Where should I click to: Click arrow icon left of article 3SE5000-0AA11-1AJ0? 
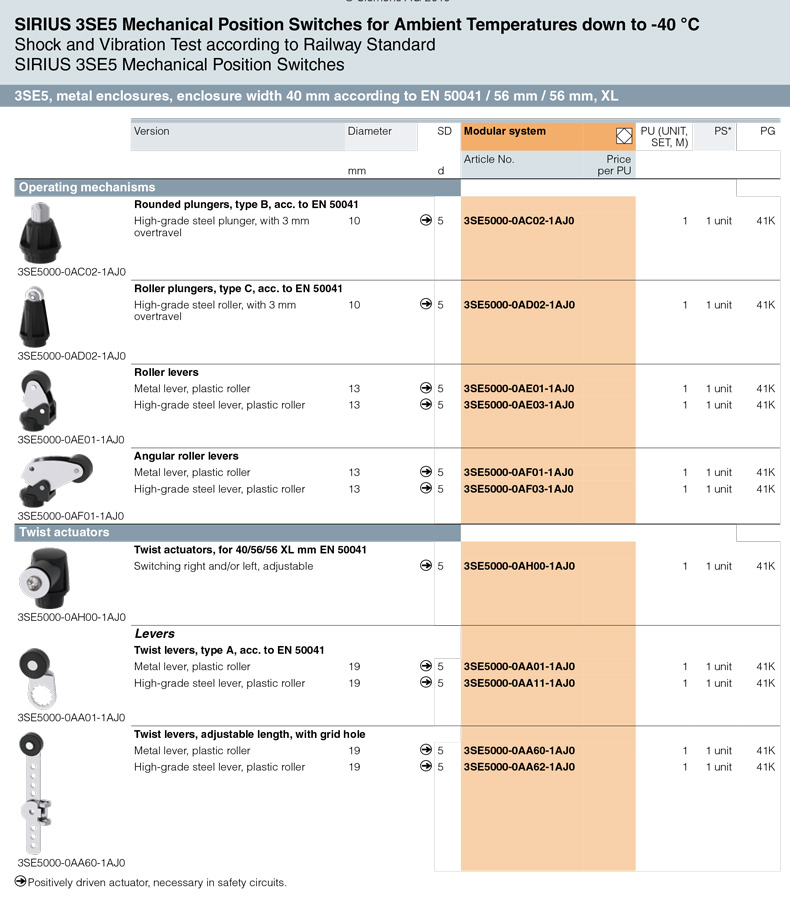pyautogui.click(x=426, y=683)
